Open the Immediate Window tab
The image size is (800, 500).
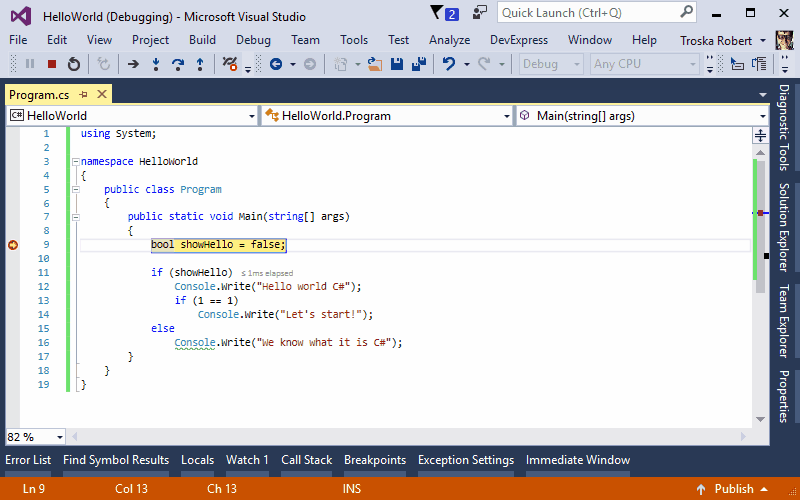pos(578,460)
